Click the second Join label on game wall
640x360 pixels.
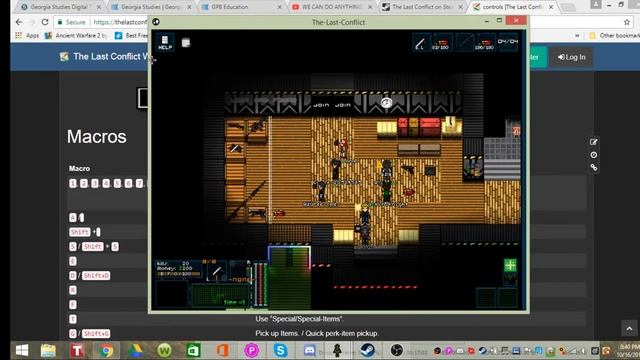(343, 105)
